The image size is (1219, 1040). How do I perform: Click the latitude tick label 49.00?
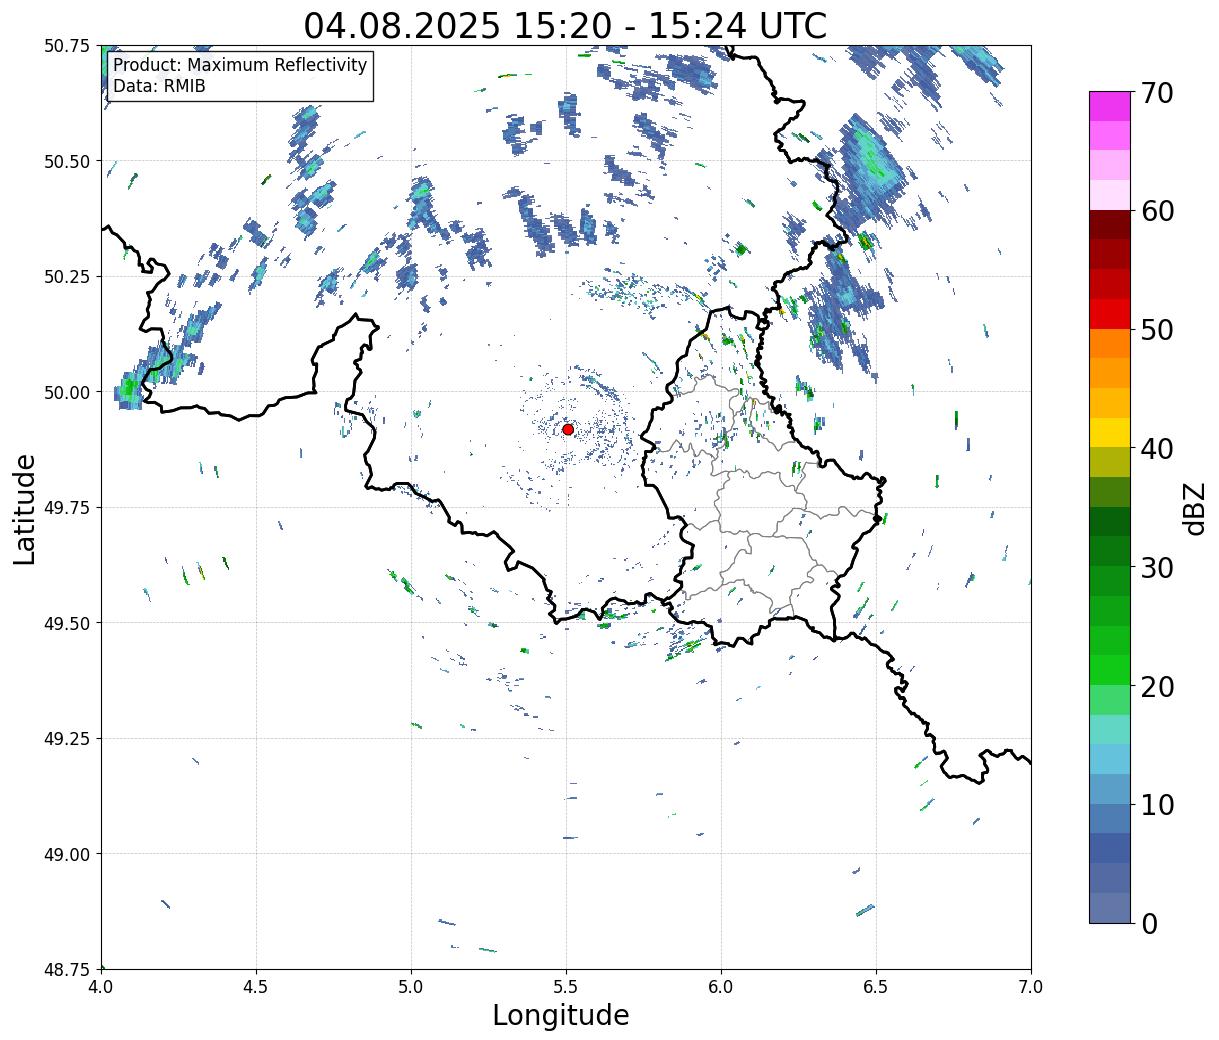(x=67, y=854)
